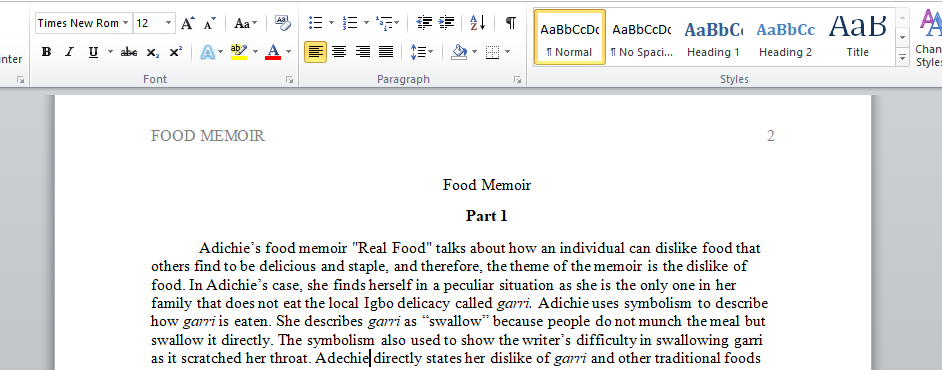942x370 pixels.
Task: Toggle bold formatting
Action: (46, 52)
